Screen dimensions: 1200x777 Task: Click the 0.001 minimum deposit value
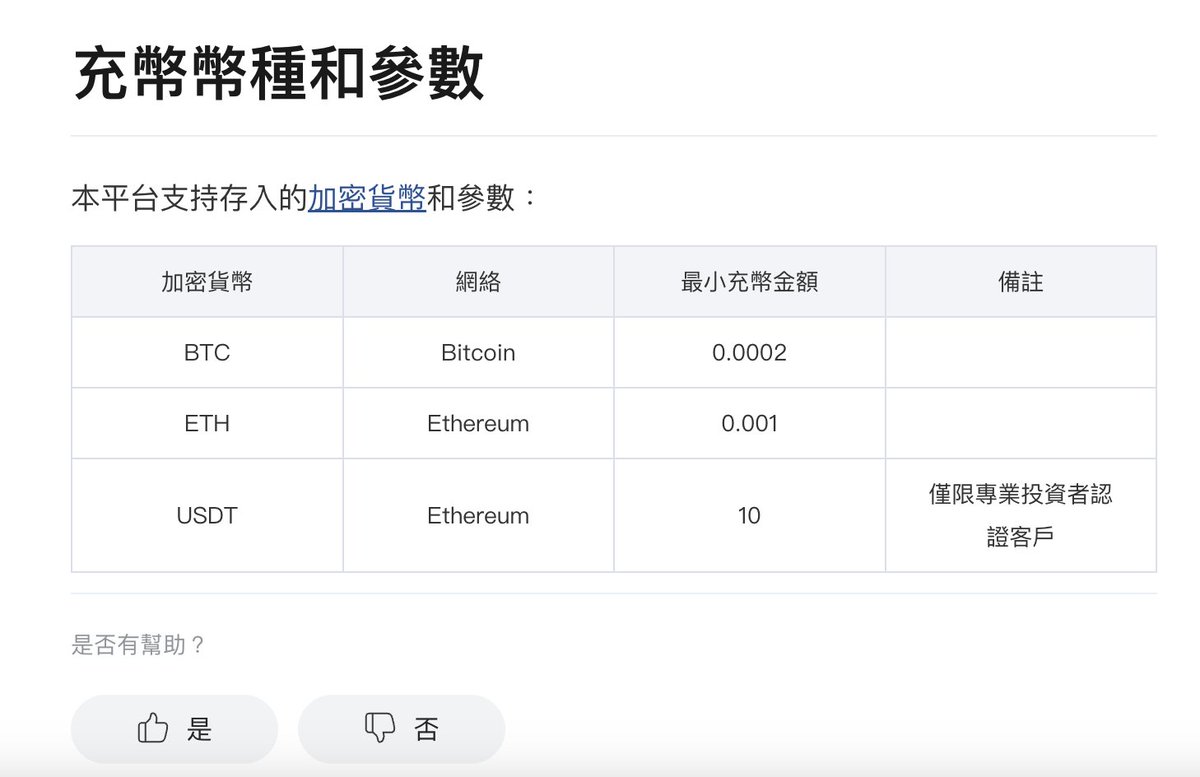click(x=749, y=423)
